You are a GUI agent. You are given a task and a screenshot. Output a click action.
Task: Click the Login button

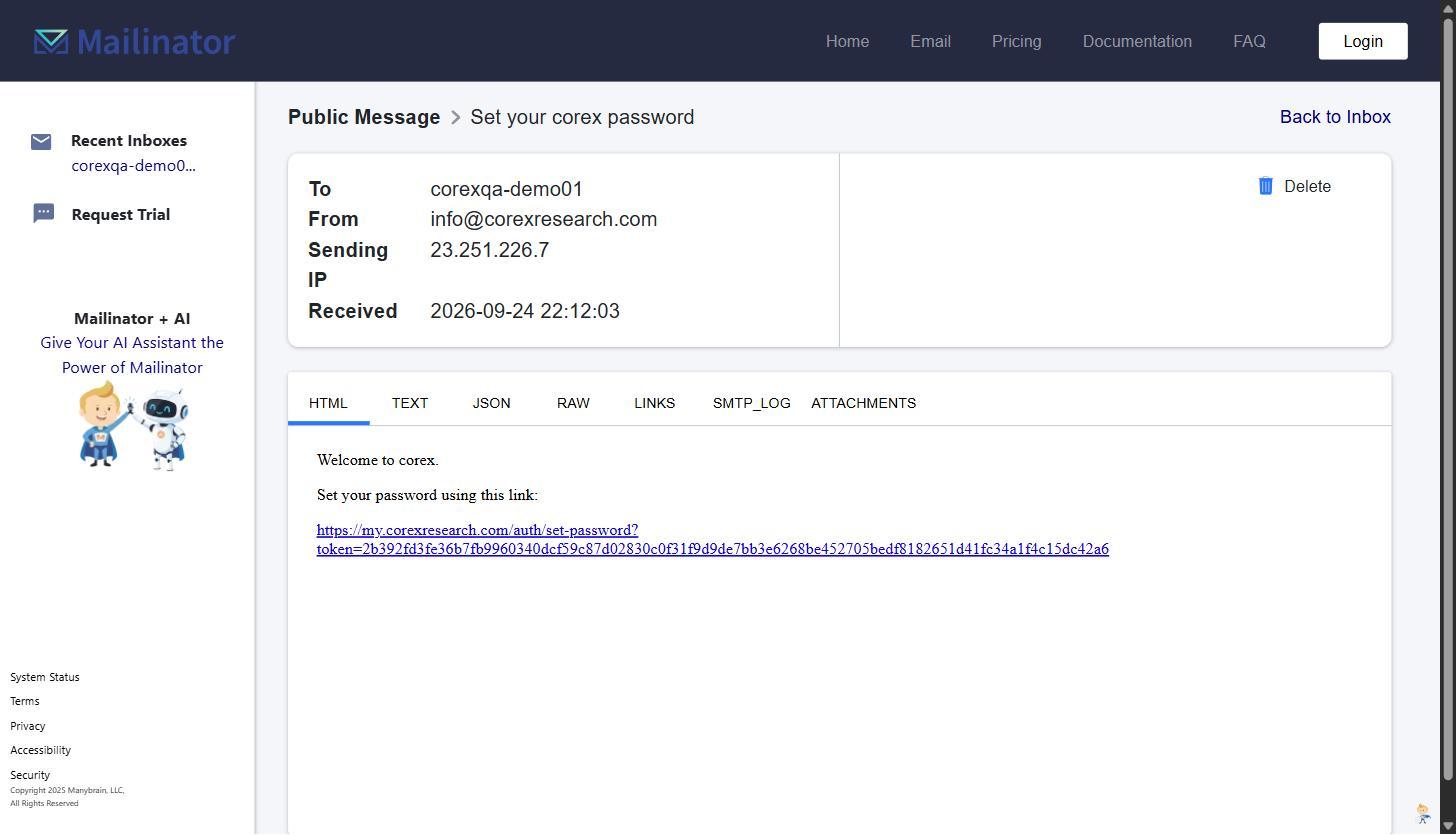click(1363, 41)
